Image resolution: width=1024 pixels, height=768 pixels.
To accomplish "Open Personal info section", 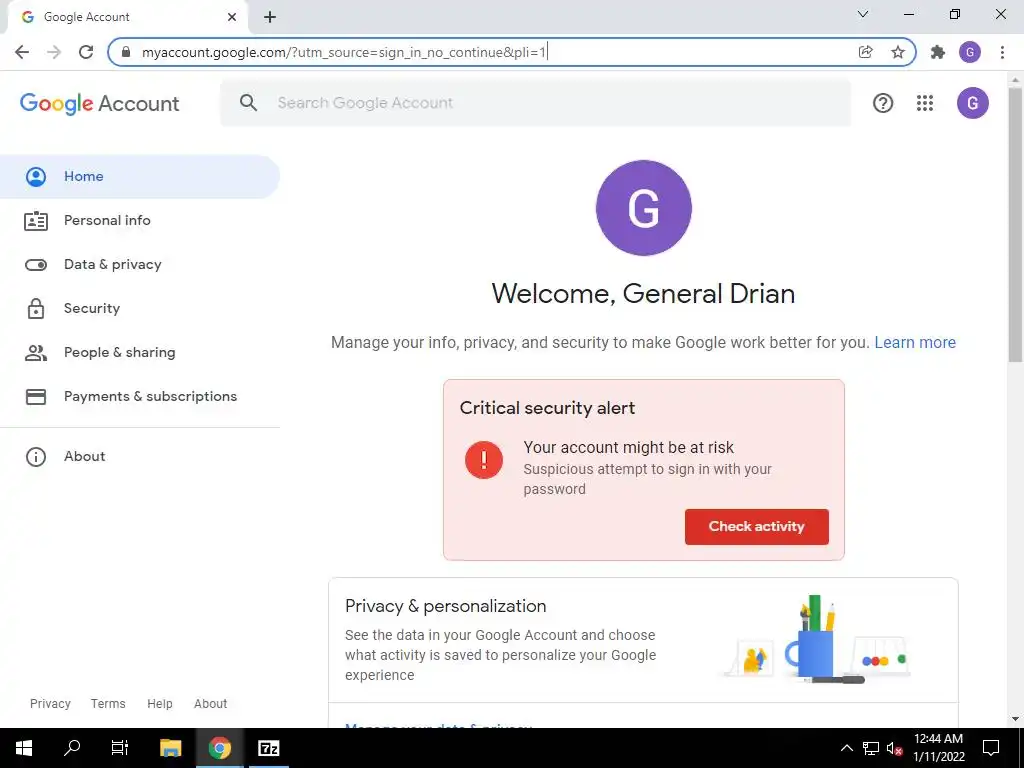I will pyautogui.click(x=140, y=221).
